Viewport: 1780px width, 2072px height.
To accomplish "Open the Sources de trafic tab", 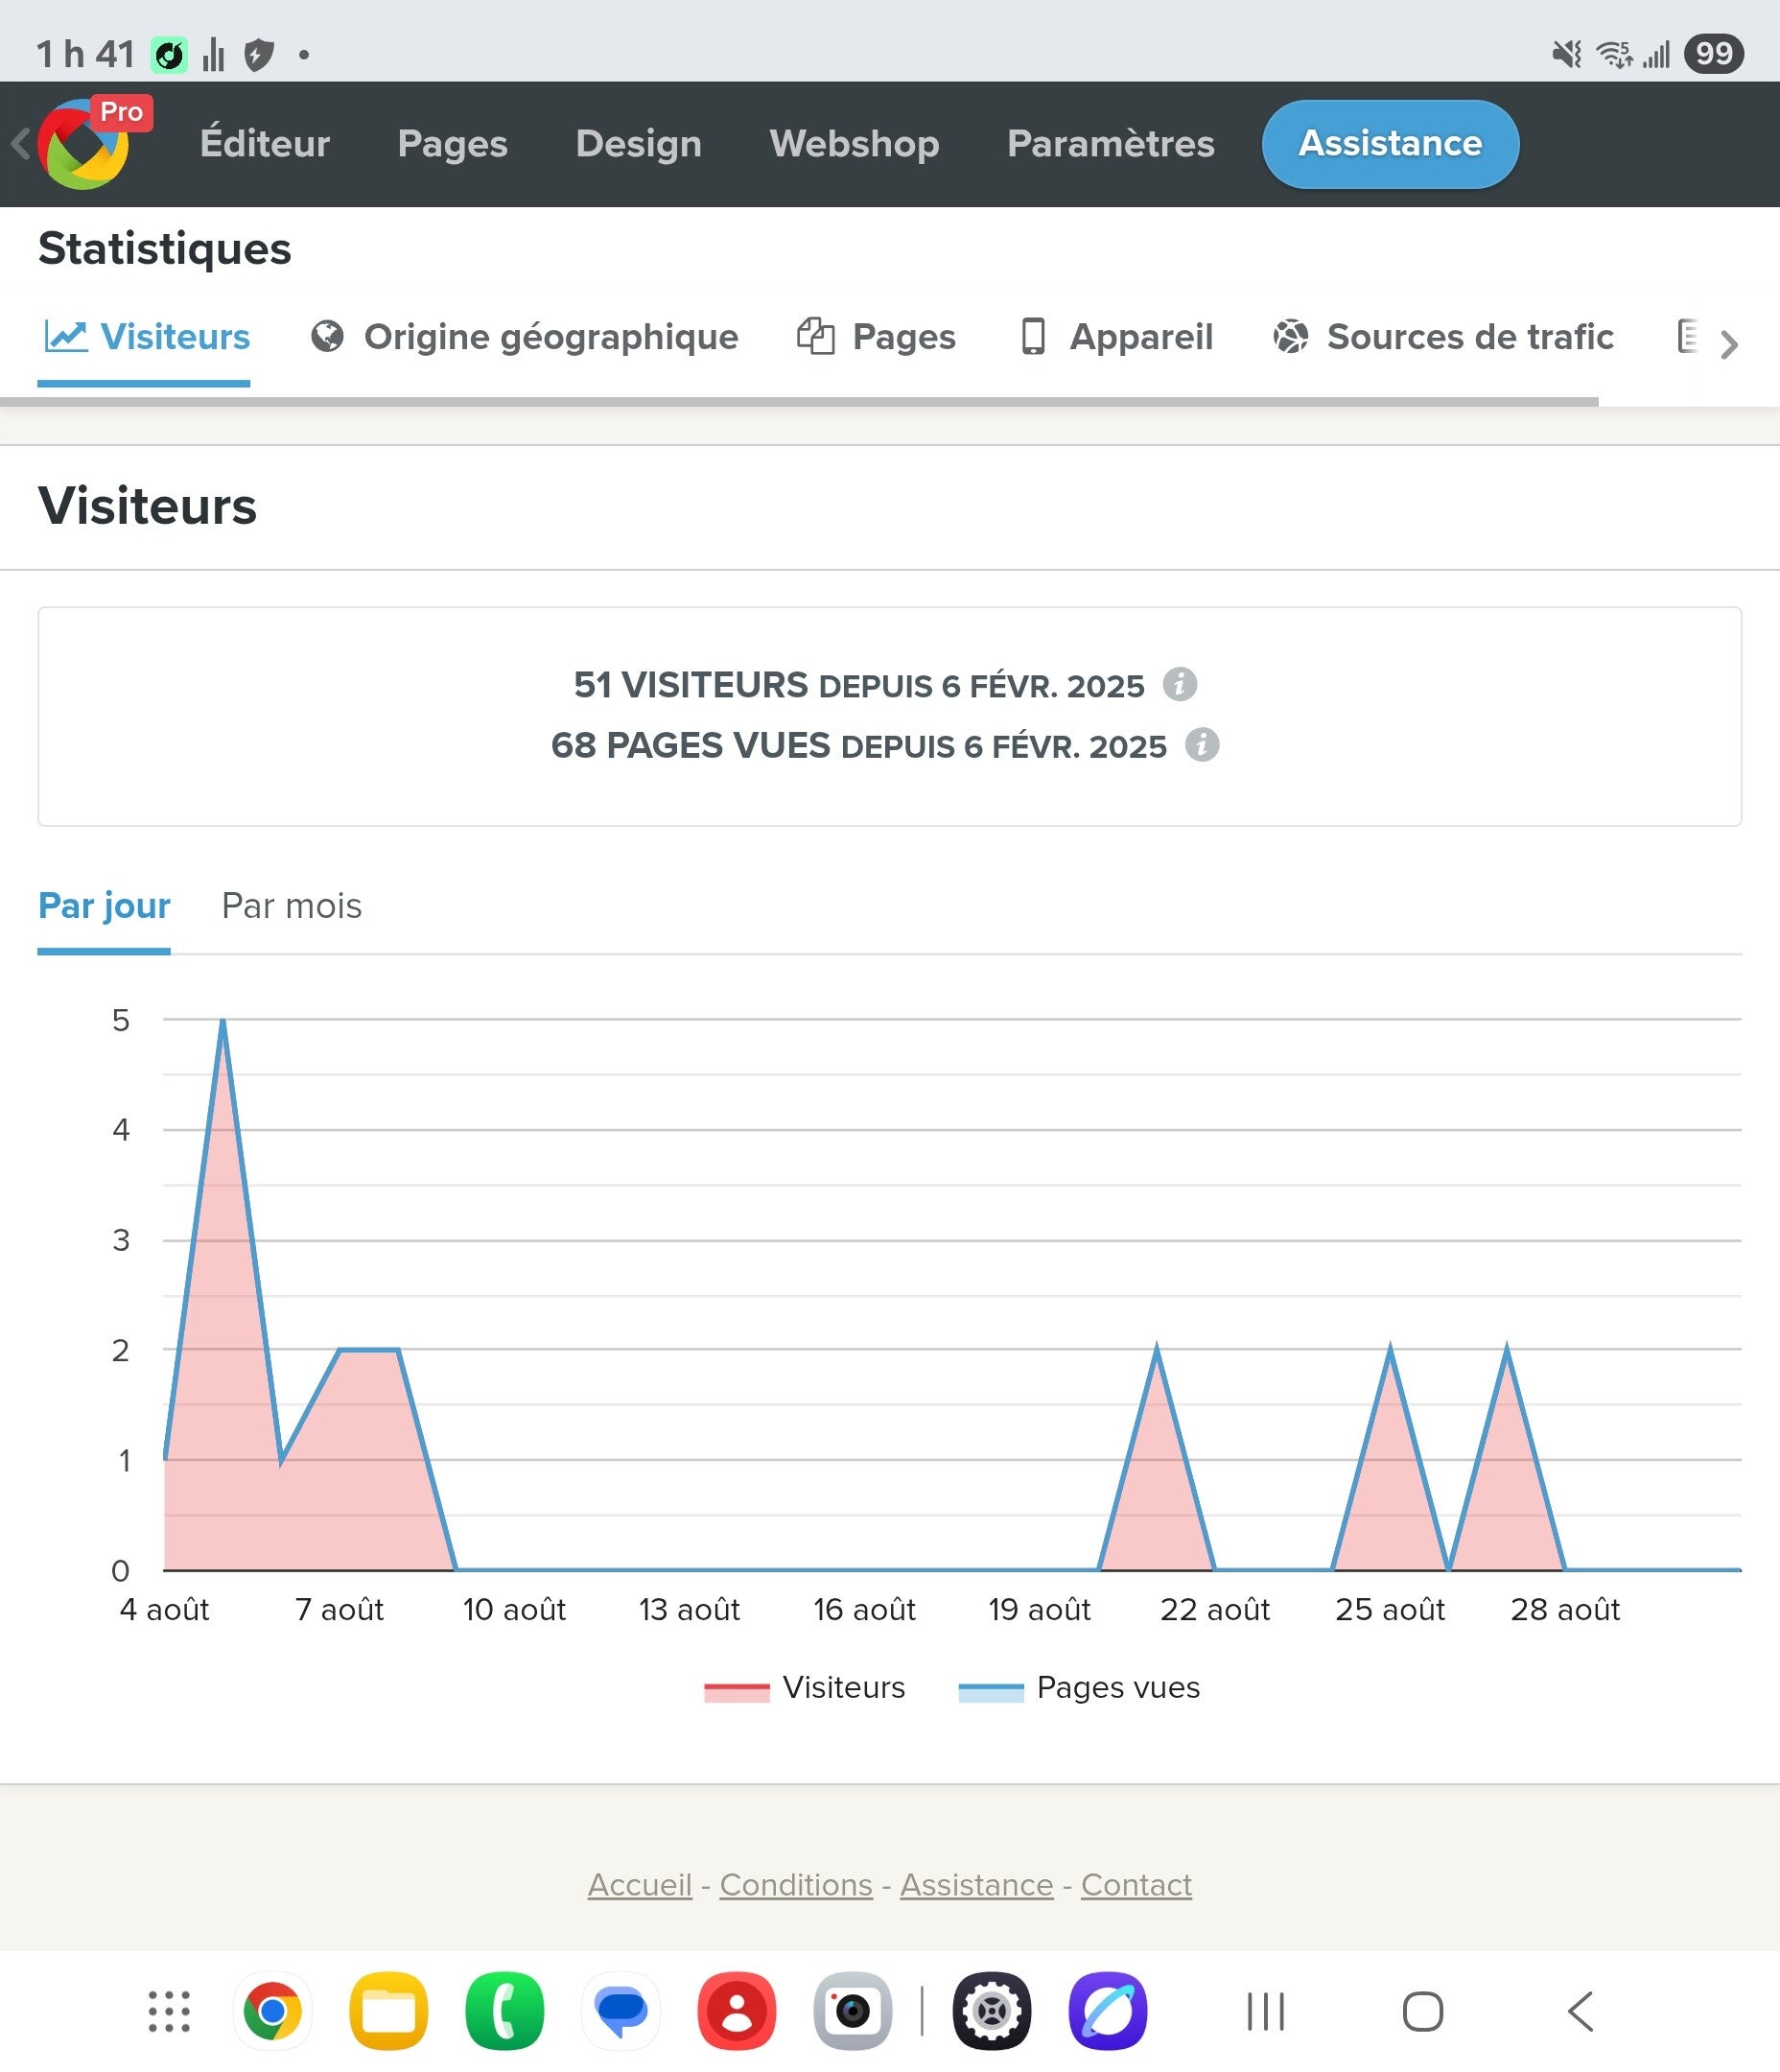I will tap(1443, 337).
